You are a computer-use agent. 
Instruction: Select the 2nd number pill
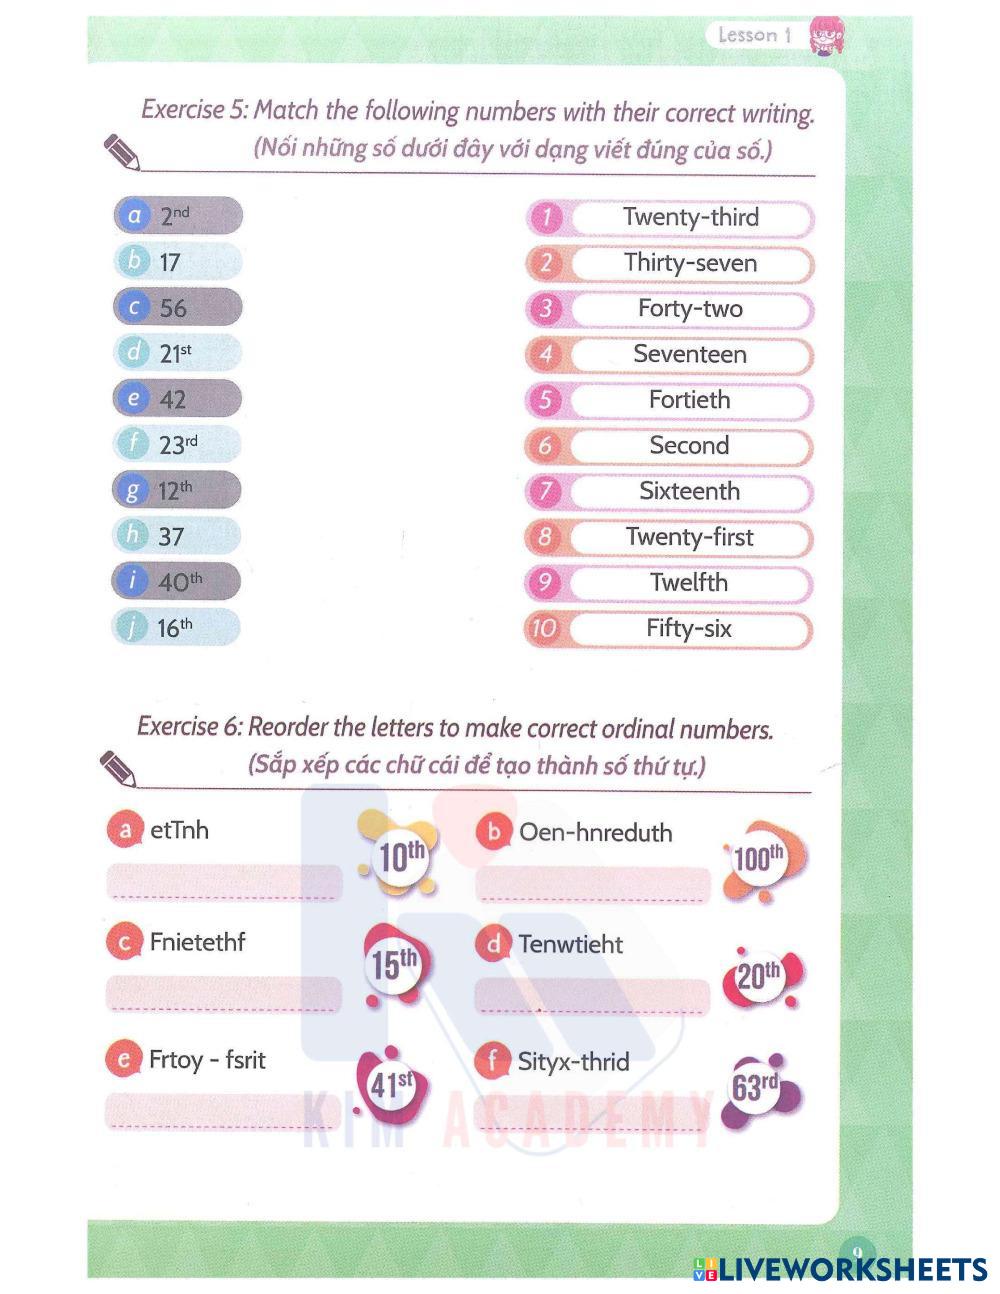click(178, 216)
